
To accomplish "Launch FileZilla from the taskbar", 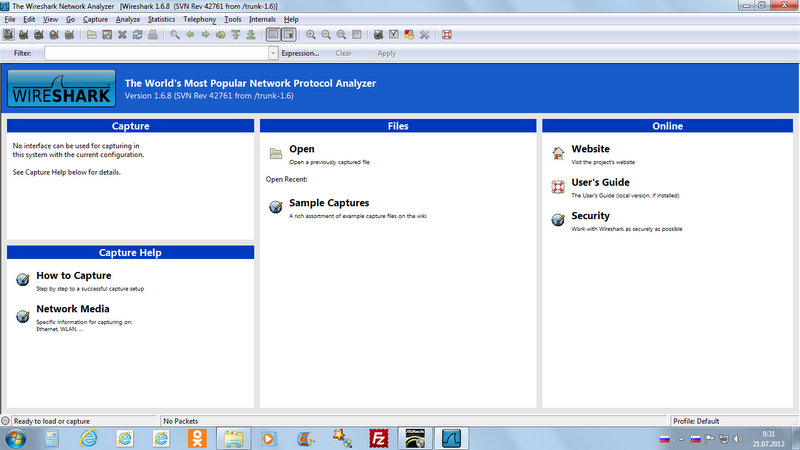I will [x=379, y=438].
